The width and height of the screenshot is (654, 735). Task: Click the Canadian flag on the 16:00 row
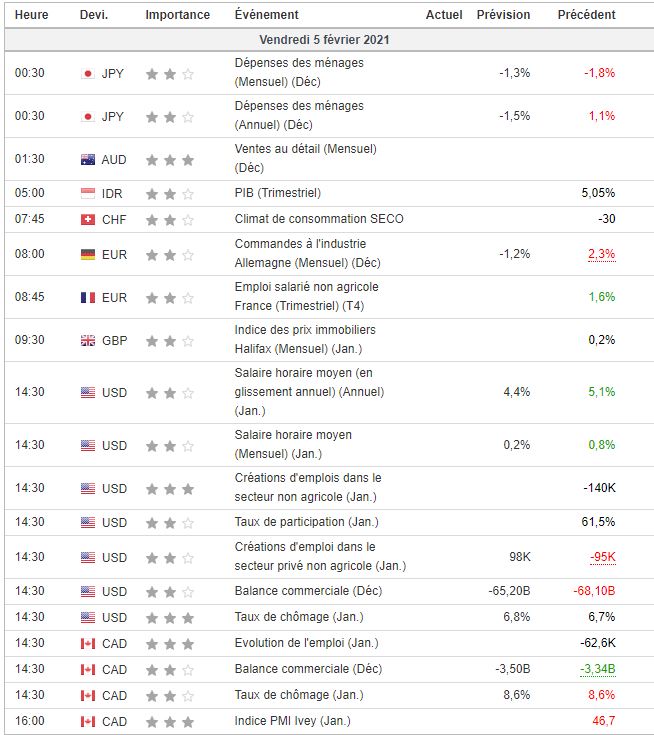[x=87, y=721]
